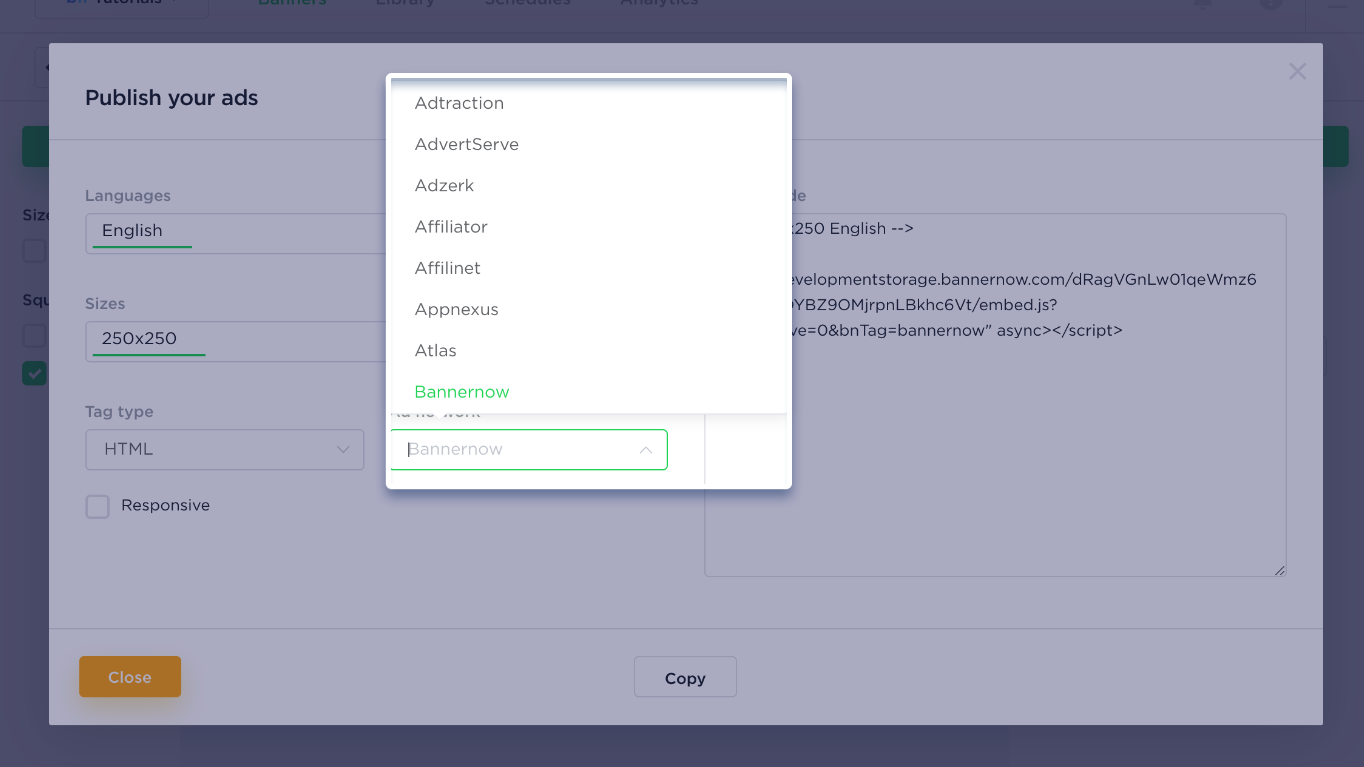1364x767 pixels.
Task: Open the Tag type HTML dropdown
Action: (x=225, y=450)
